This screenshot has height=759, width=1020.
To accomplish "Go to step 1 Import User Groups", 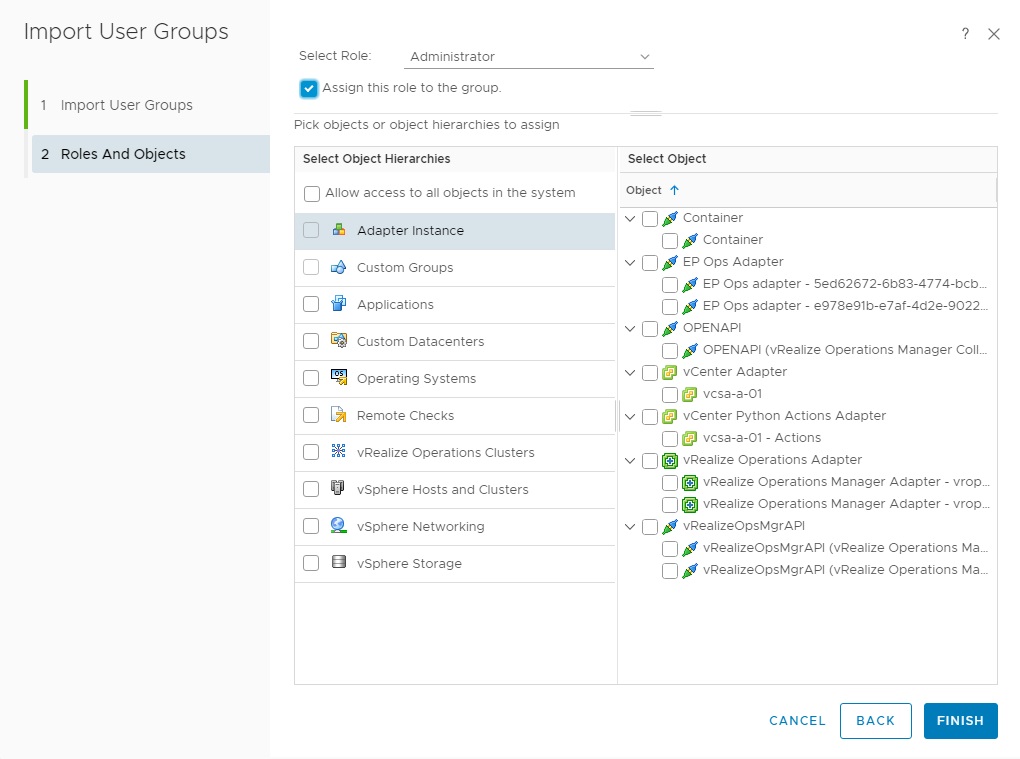I will point(149,105).
